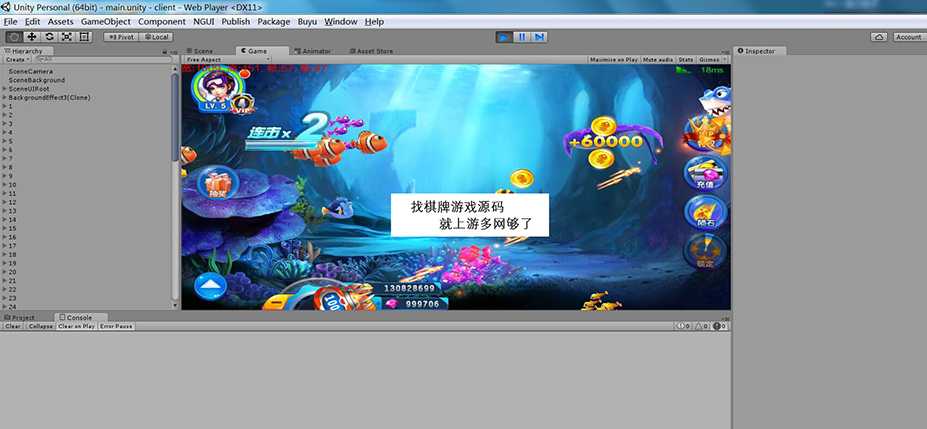
Task: Toggle Maximize on Play
Action: click(x=614, y=60)
